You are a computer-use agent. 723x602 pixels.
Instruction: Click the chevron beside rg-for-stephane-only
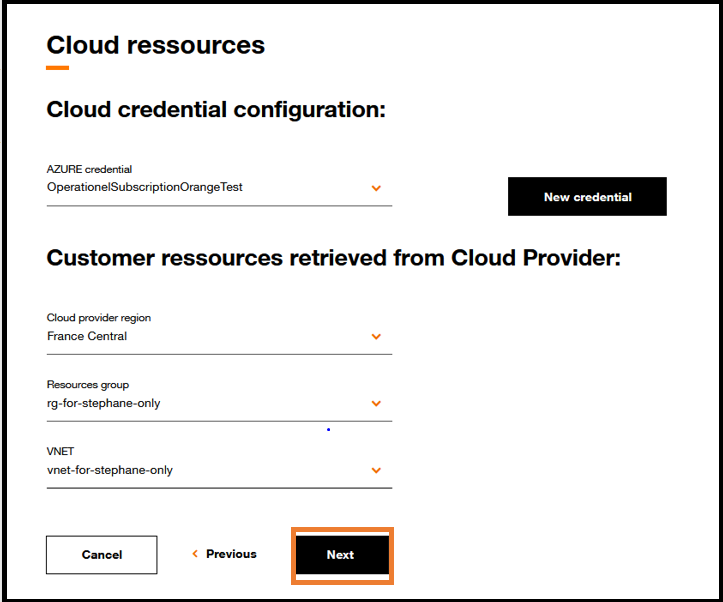376,403
